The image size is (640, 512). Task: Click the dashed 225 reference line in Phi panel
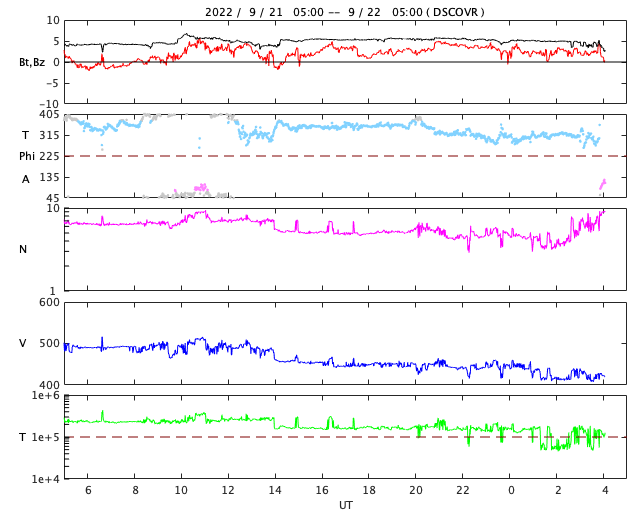pyautogui.click(x=345, y=156)
